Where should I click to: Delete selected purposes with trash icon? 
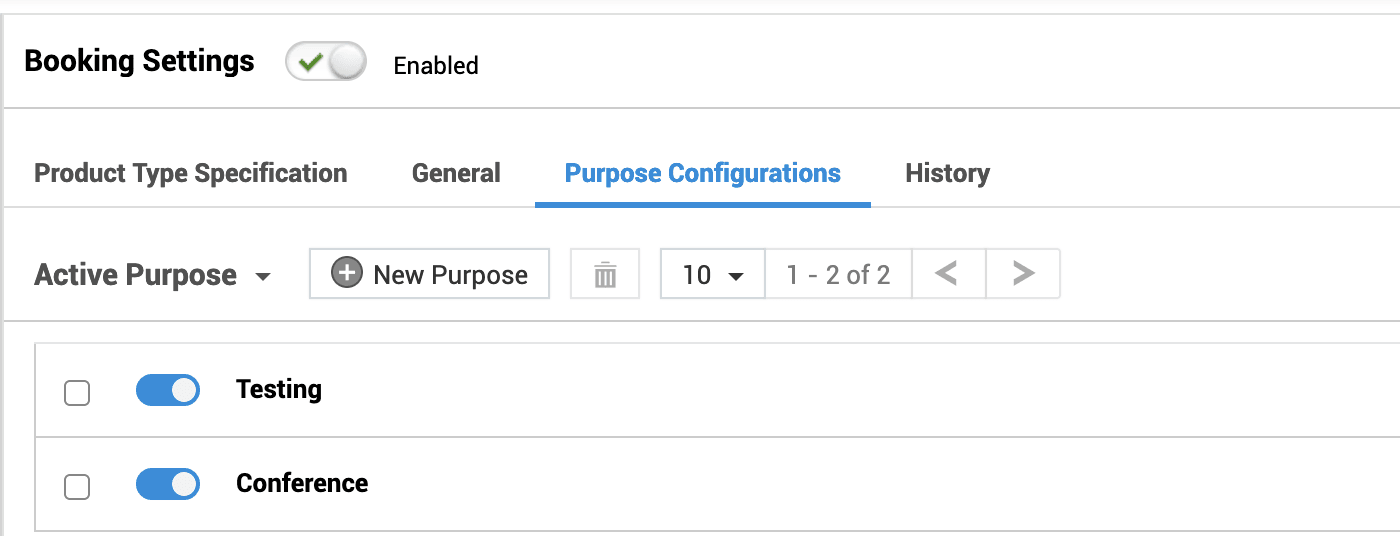605,274
